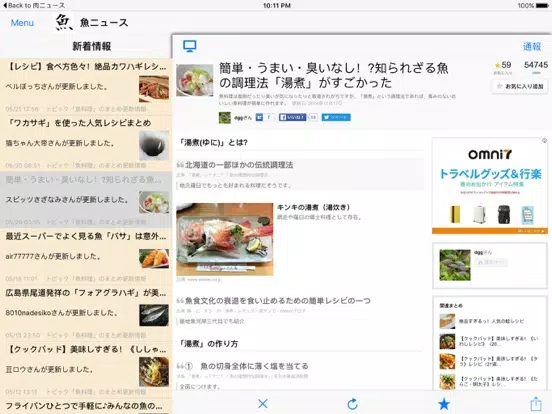
Task: Tap the reload refresh icon
Action: click(x=352, y=404)
